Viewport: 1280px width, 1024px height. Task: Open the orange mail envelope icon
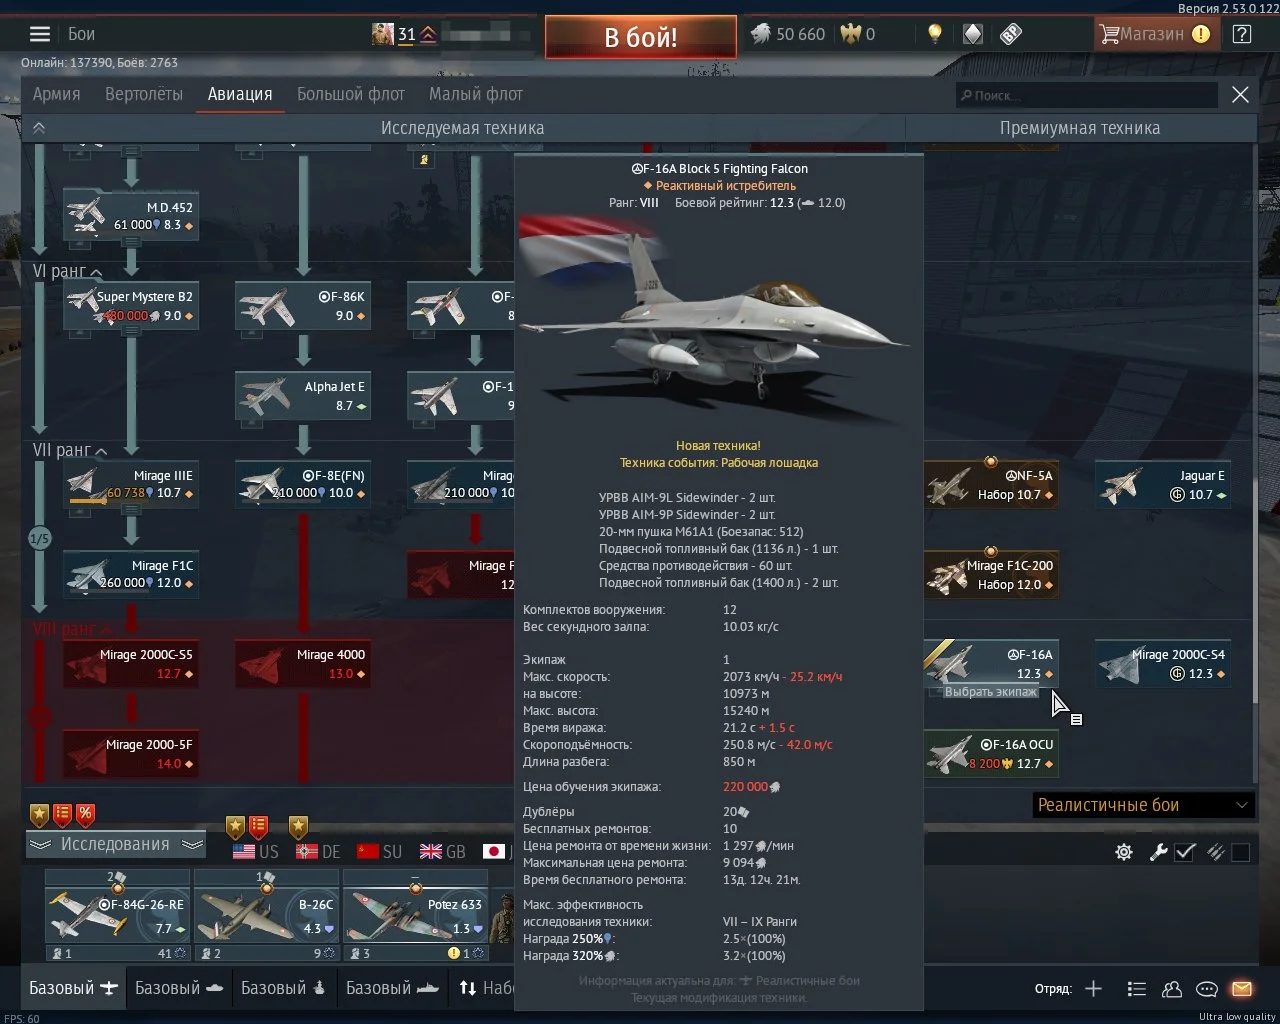click(x=1241, y=989)
